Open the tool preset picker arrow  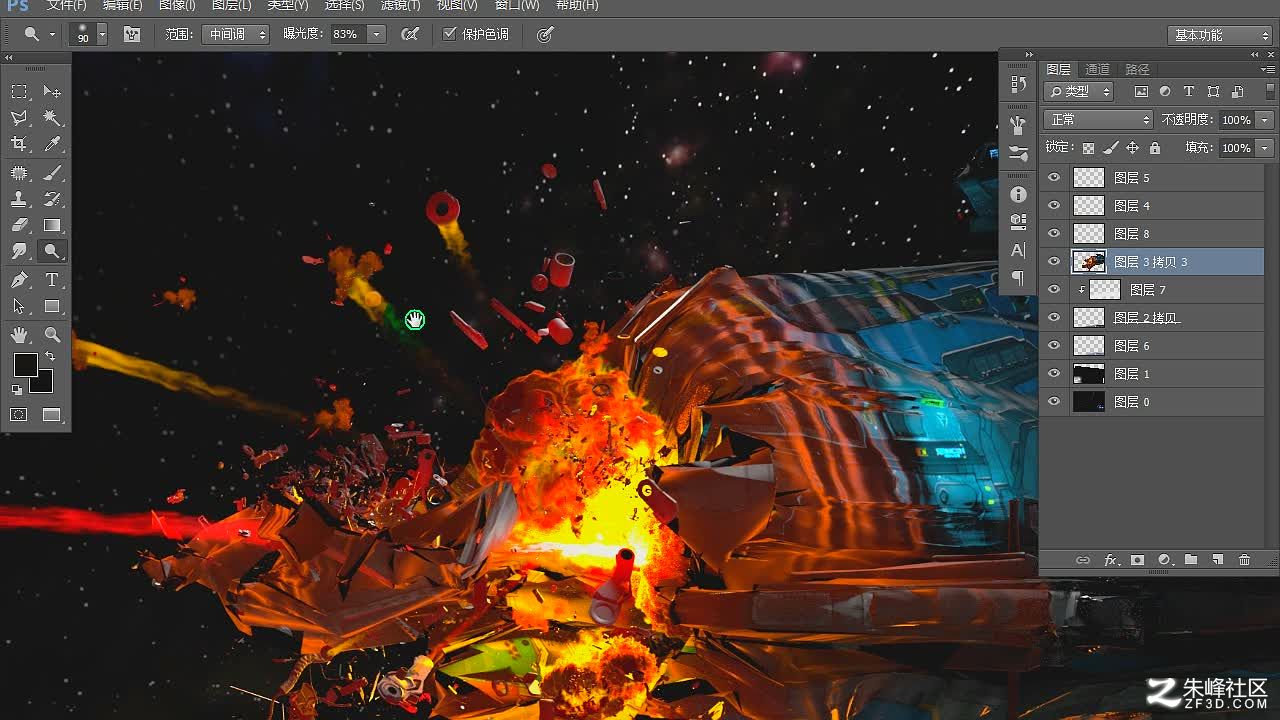click(52, 34)
